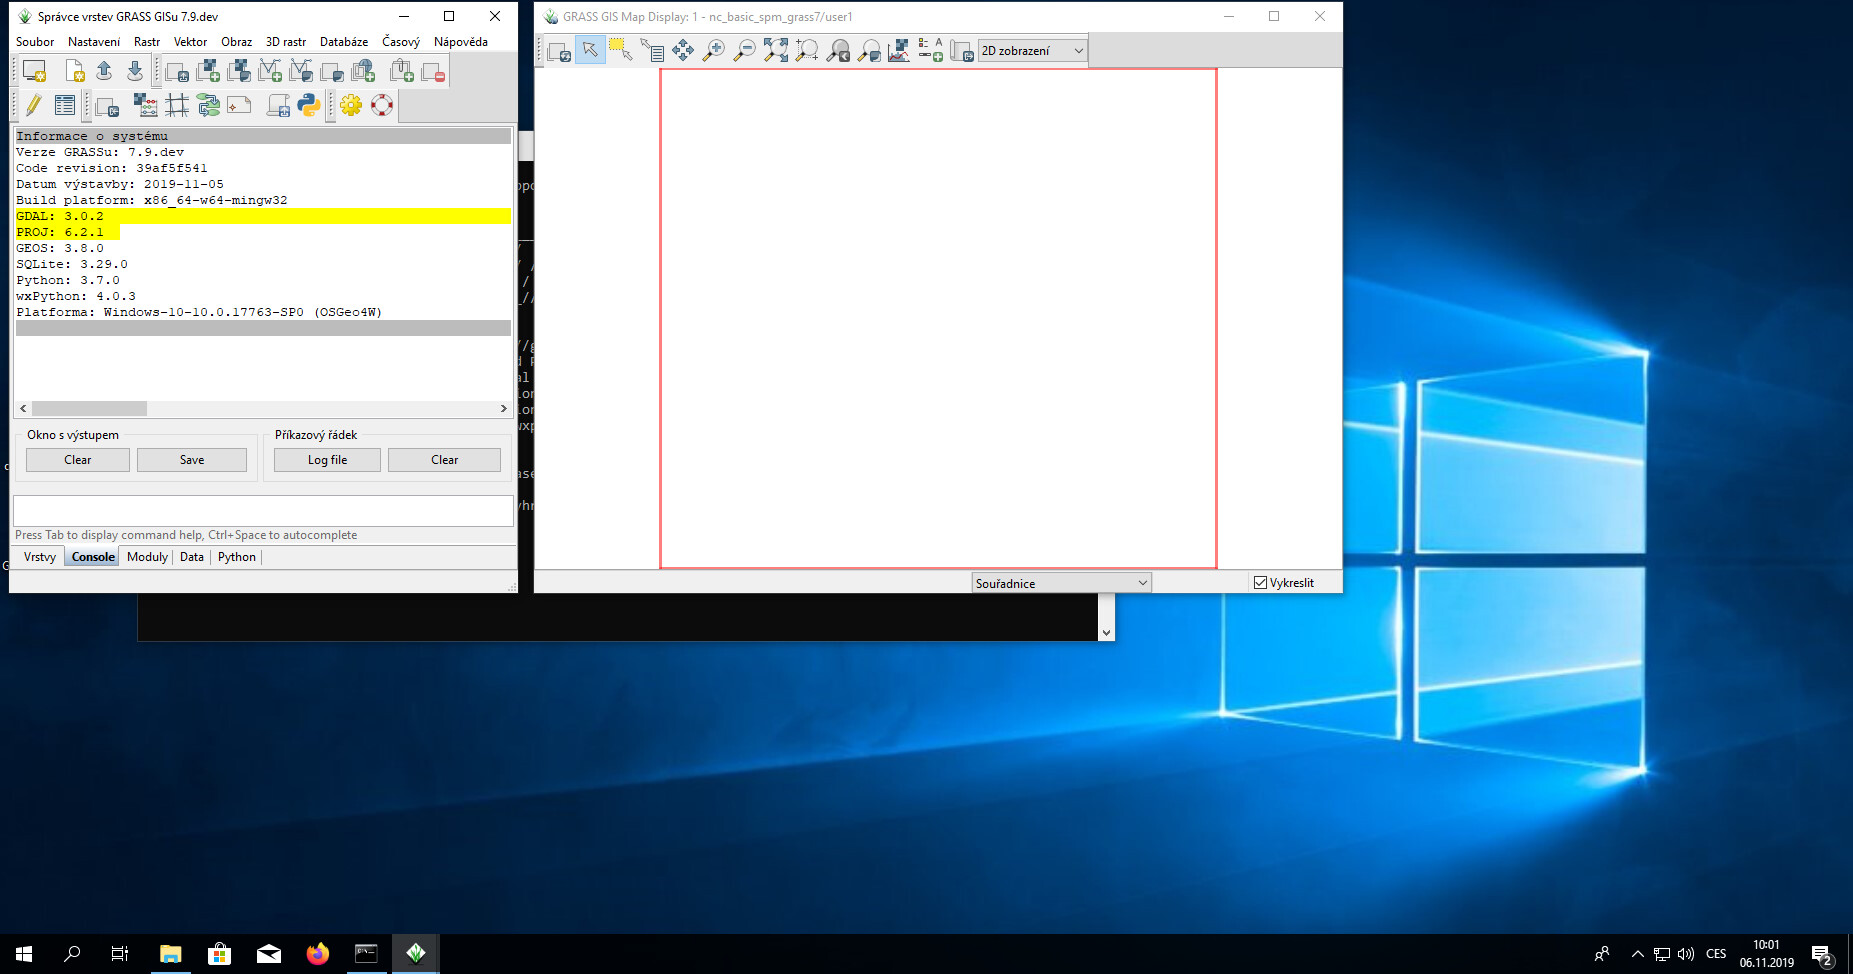The width and height of the screenshot is (1853, 974).
Task: Open raster map calculator icon
Action: tap(146, 105)
